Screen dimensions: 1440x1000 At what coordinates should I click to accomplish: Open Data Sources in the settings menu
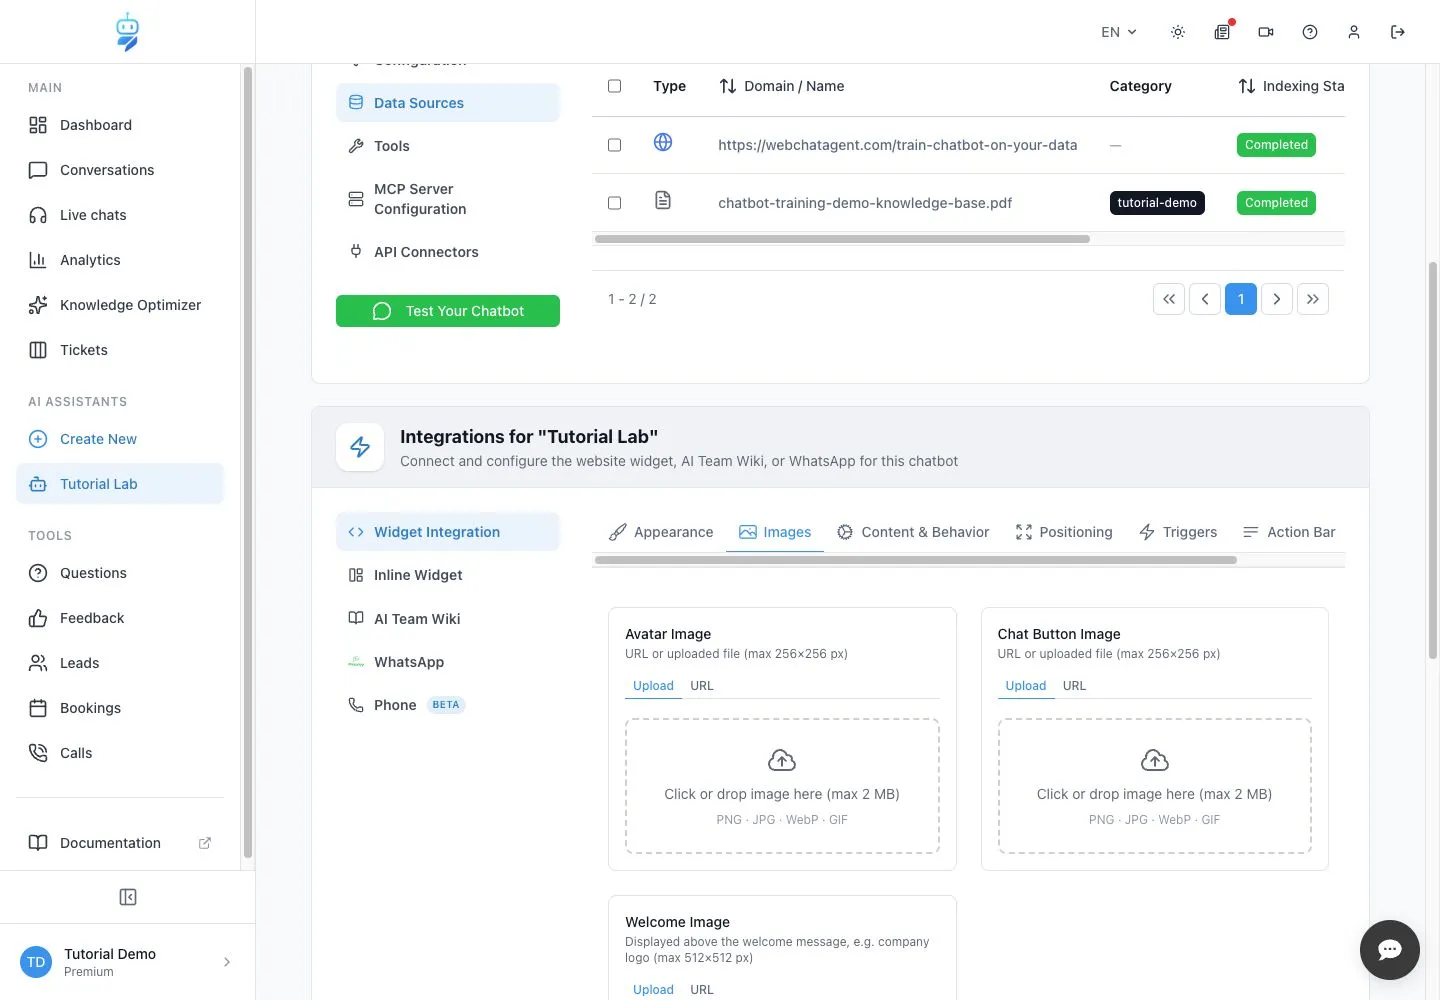point(448,103)
